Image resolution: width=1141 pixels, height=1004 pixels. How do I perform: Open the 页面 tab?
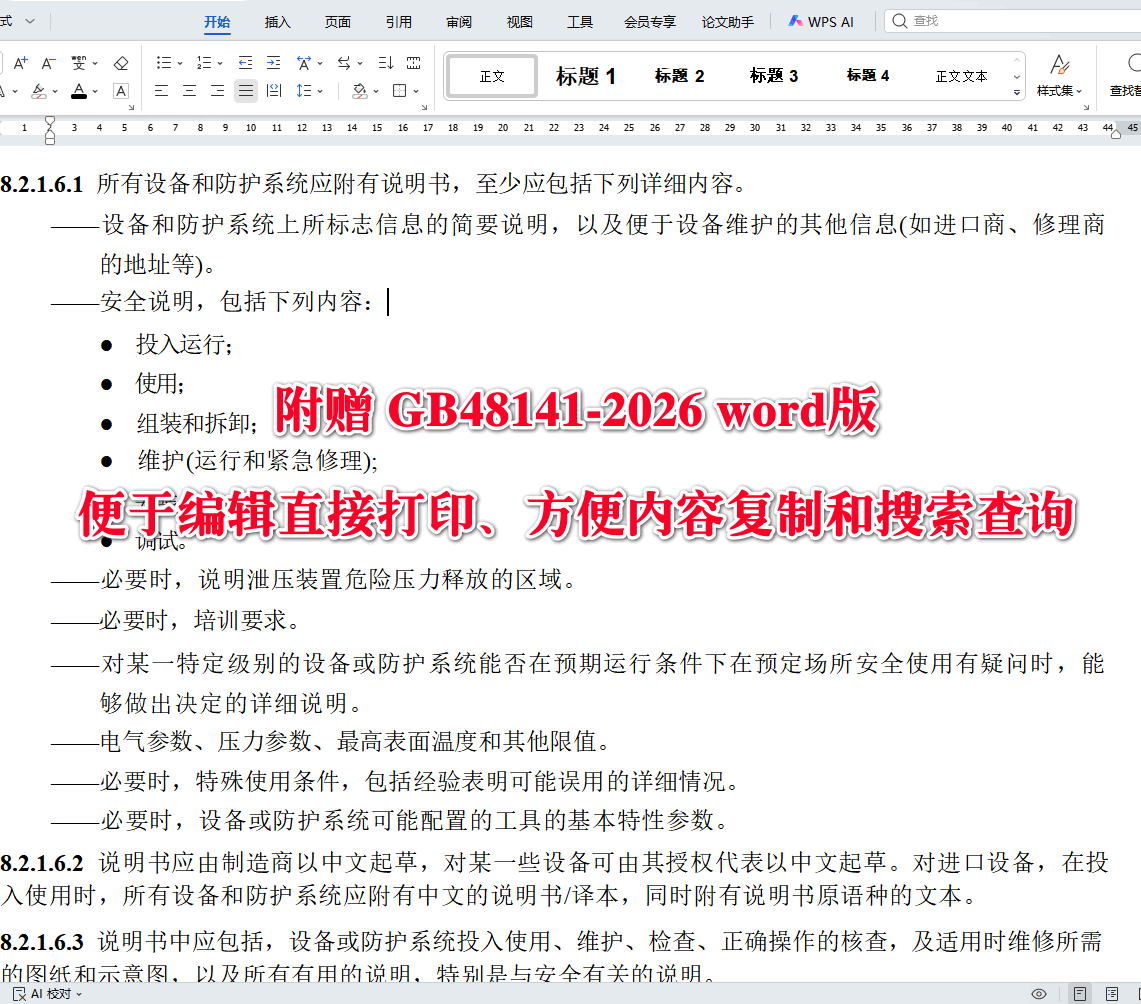pos(338,22)
